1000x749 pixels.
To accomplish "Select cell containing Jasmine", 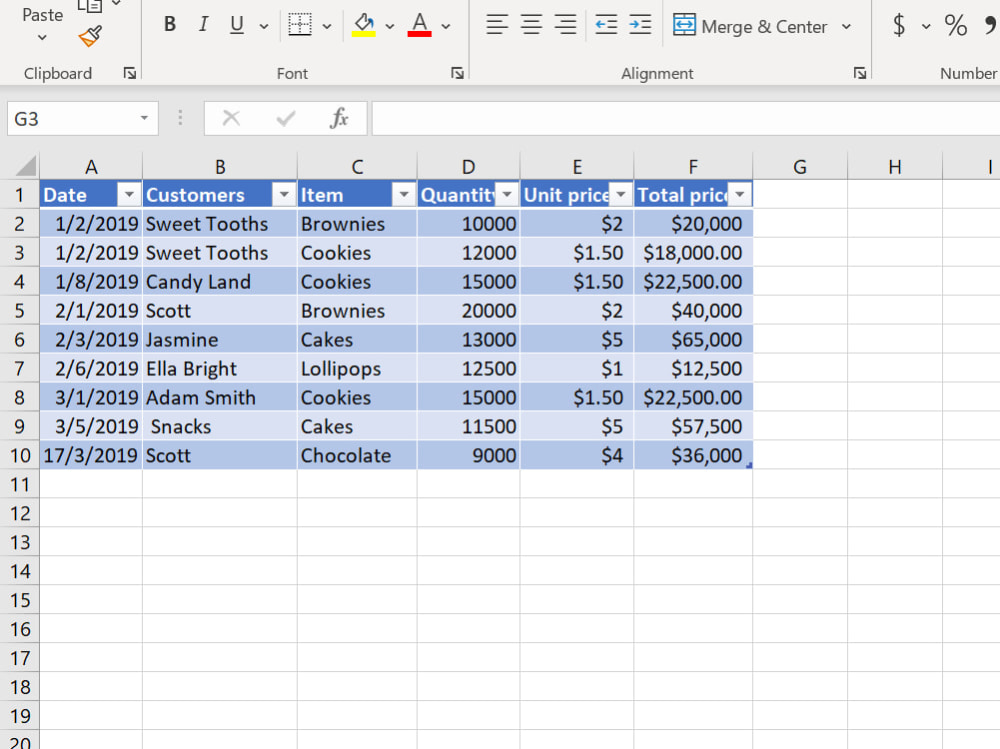I will 220,340.
